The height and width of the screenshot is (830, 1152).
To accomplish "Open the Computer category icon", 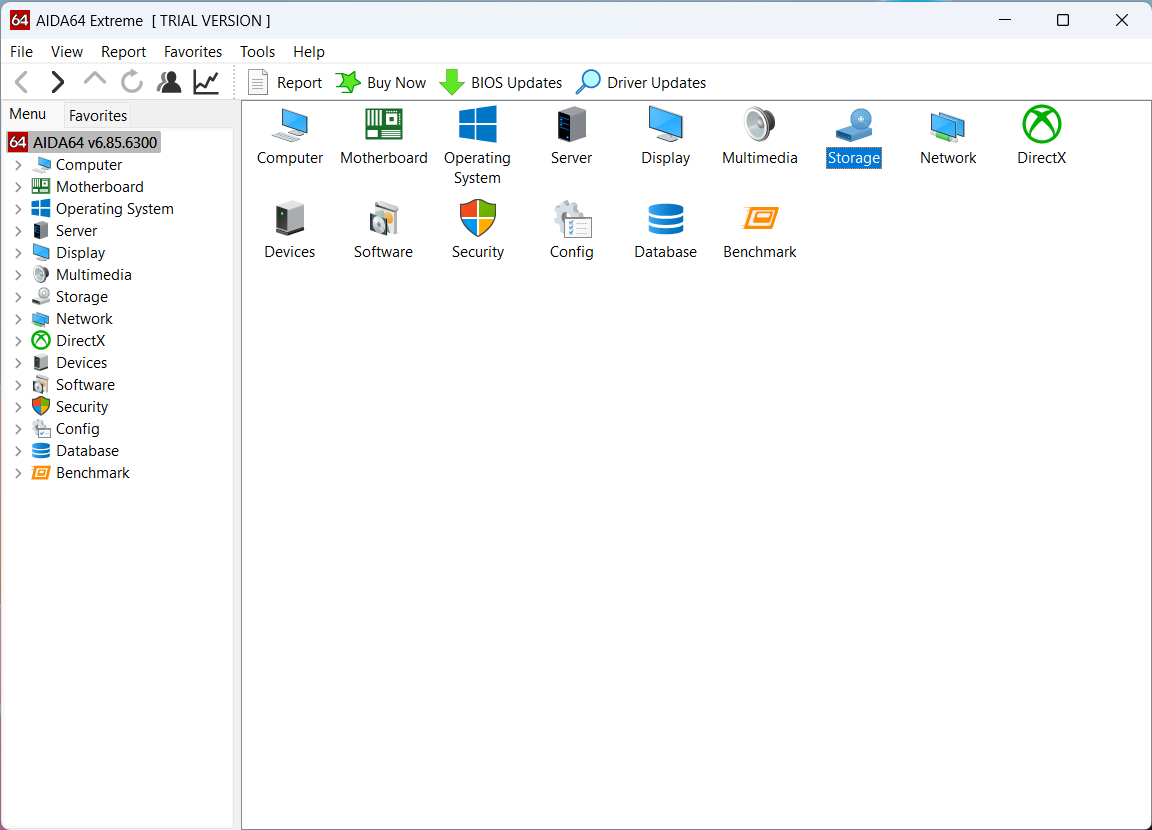I will pos(289,137).
